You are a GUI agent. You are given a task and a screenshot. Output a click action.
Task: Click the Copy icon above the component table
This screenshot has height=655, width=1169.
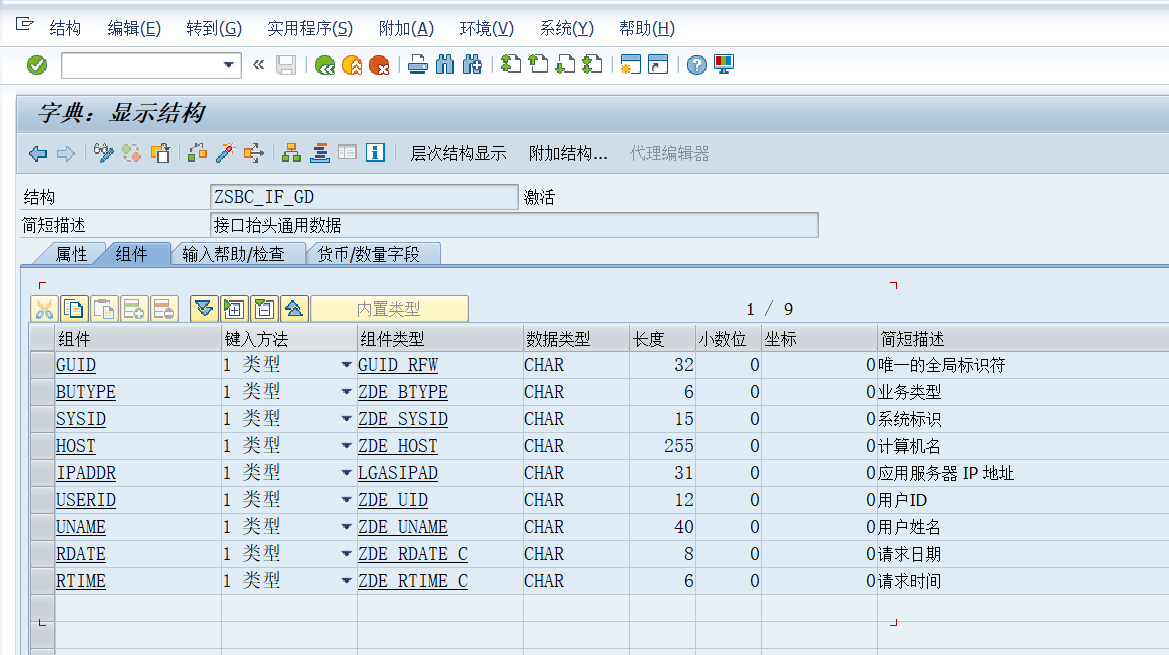click(74, 308)
